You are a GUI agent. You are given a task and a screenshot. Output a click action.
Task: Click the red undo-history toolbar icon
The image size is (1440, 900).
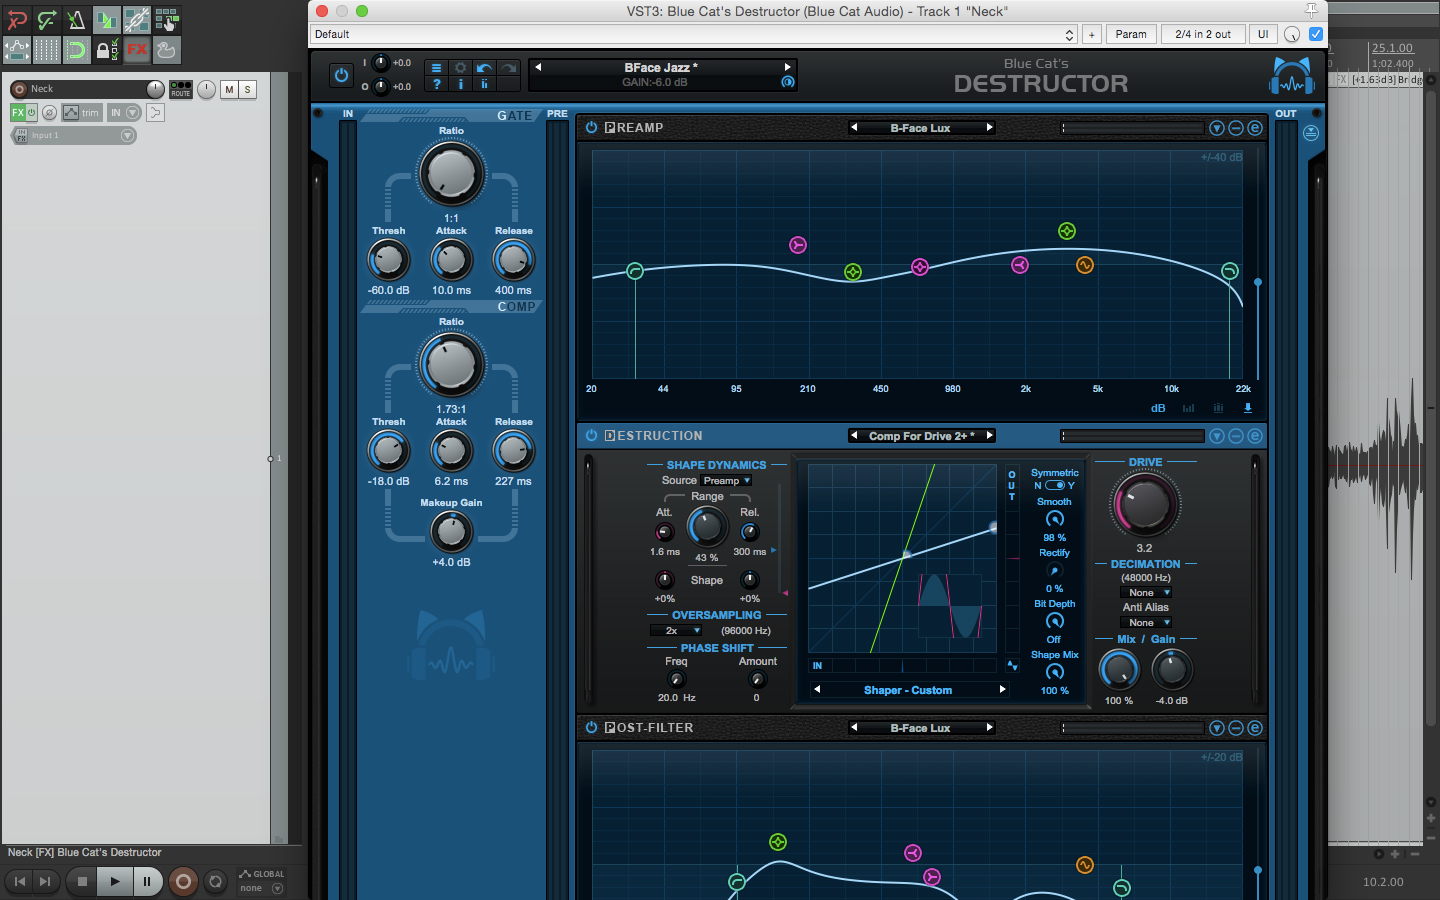(15, 20)
